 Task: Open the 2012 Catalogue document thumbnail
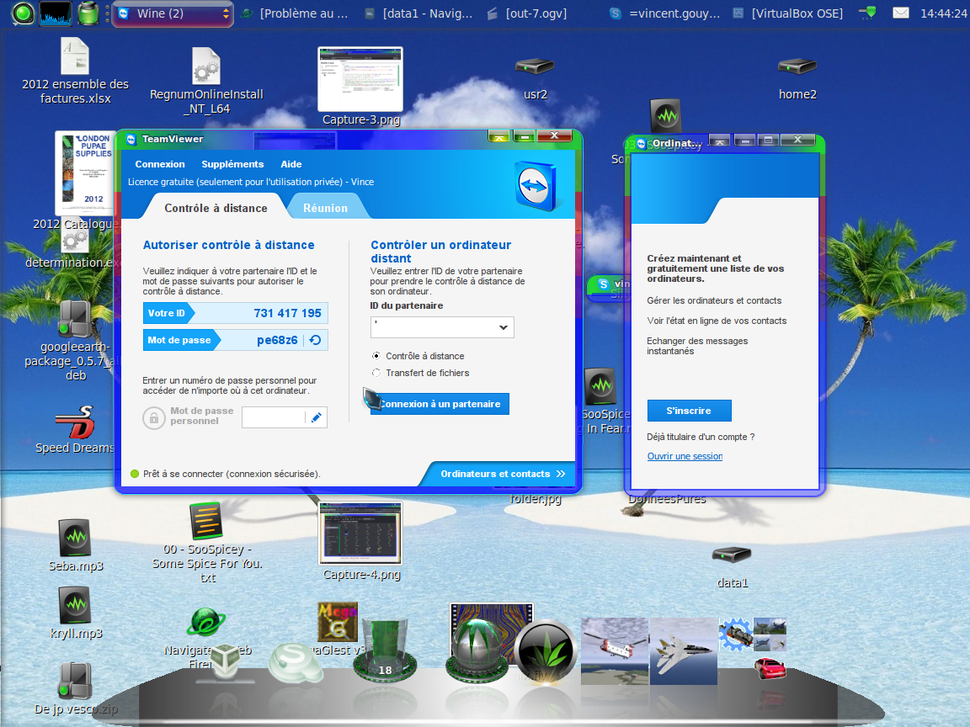[84, 173]
